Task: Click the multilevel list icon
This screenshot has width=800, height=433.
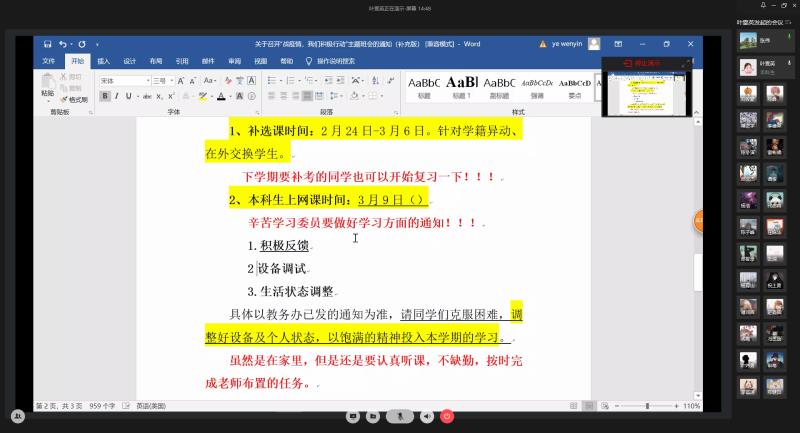Action: [x=309, y=81]
